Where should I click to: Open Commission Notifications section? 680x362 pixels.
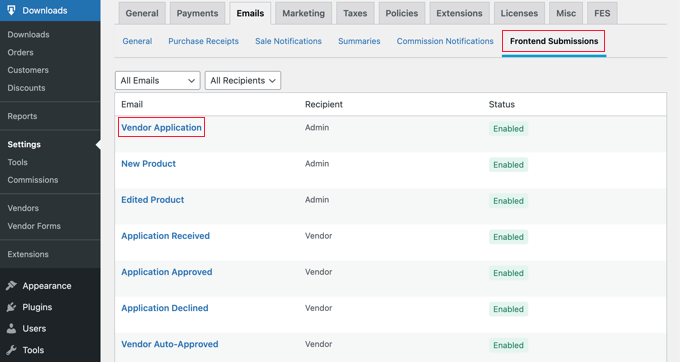tap(445, 41)
